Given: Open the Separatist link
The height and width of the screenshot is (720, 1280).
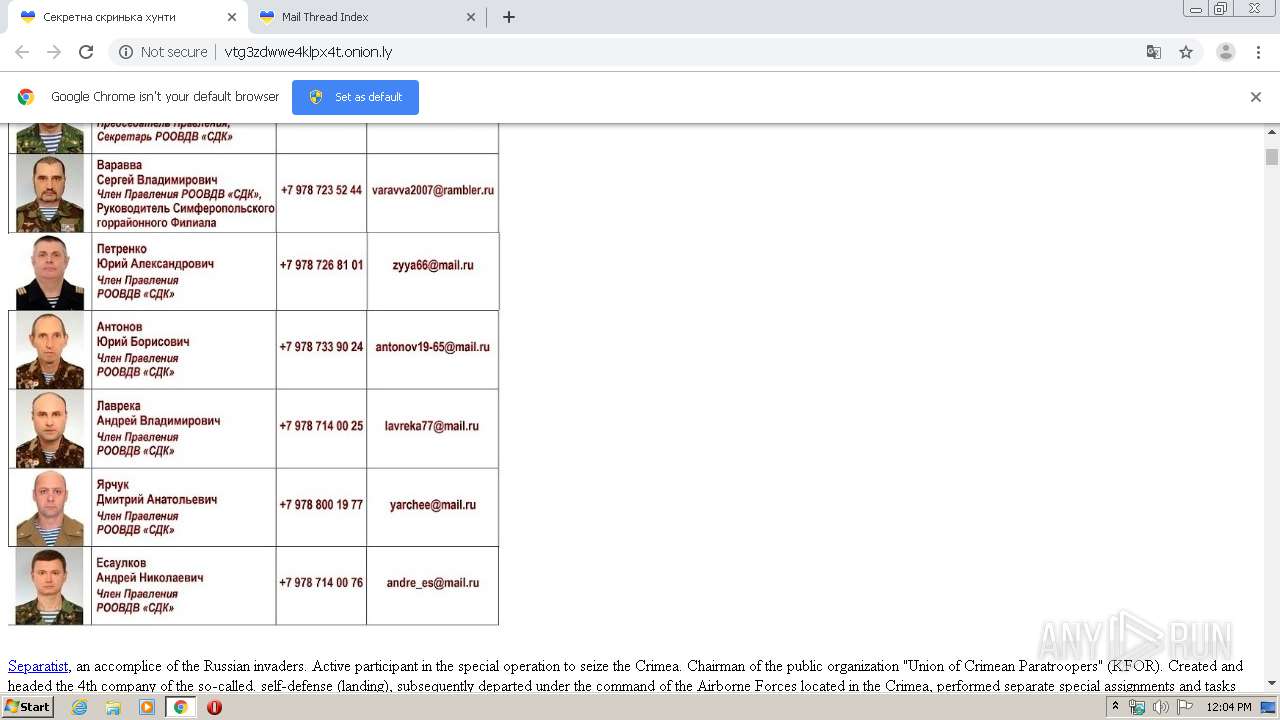Looking at the screenshot, I should pyautogui.click(x=38, y=666).
